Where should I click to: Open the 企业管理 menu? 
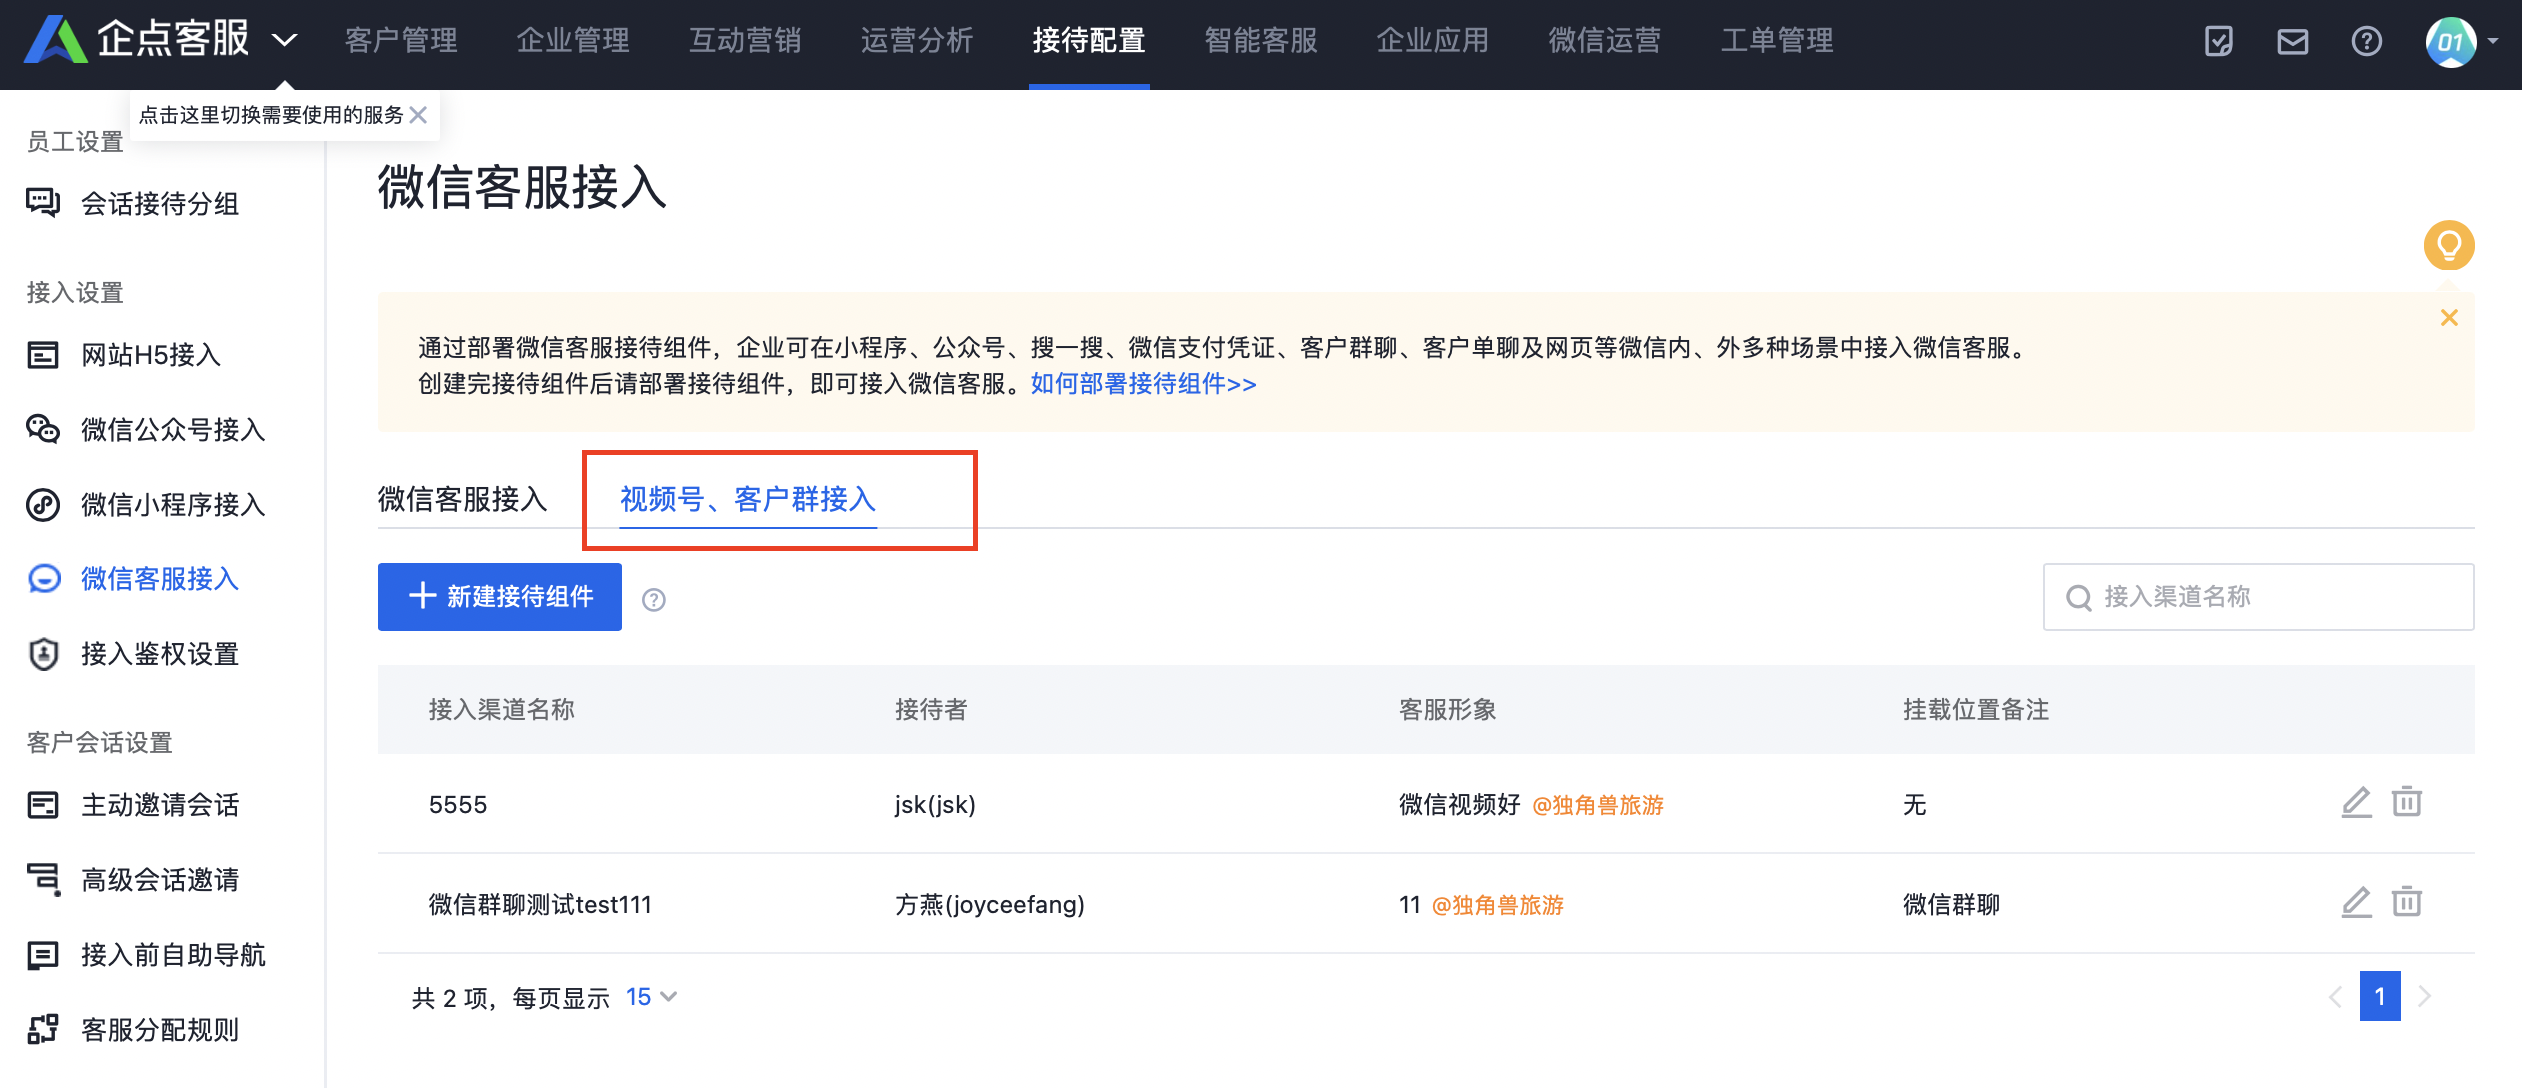pyautogui.click(x=573, y=41)
